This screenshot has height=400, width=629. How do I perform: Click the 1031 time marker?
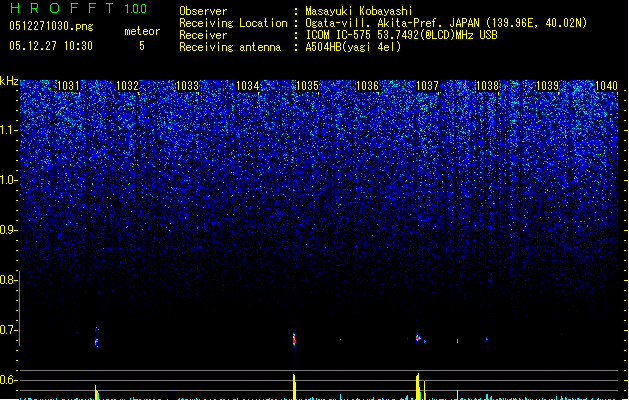(x=68, y=86)
